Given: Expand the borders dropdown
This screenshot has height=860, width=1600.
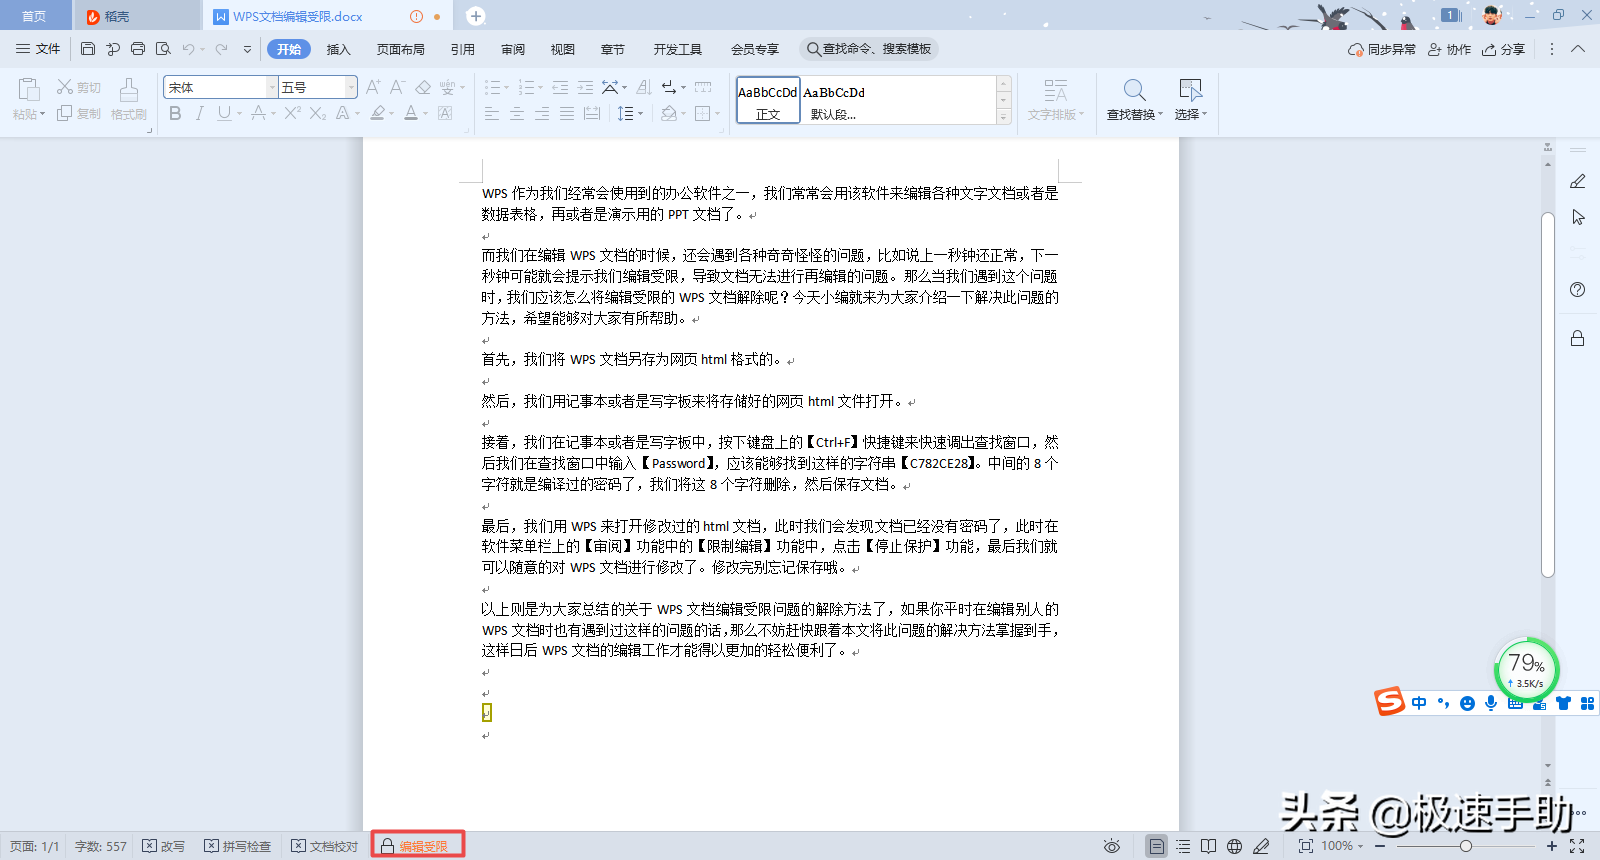Looking at the screenshot, I should (717, 114).
